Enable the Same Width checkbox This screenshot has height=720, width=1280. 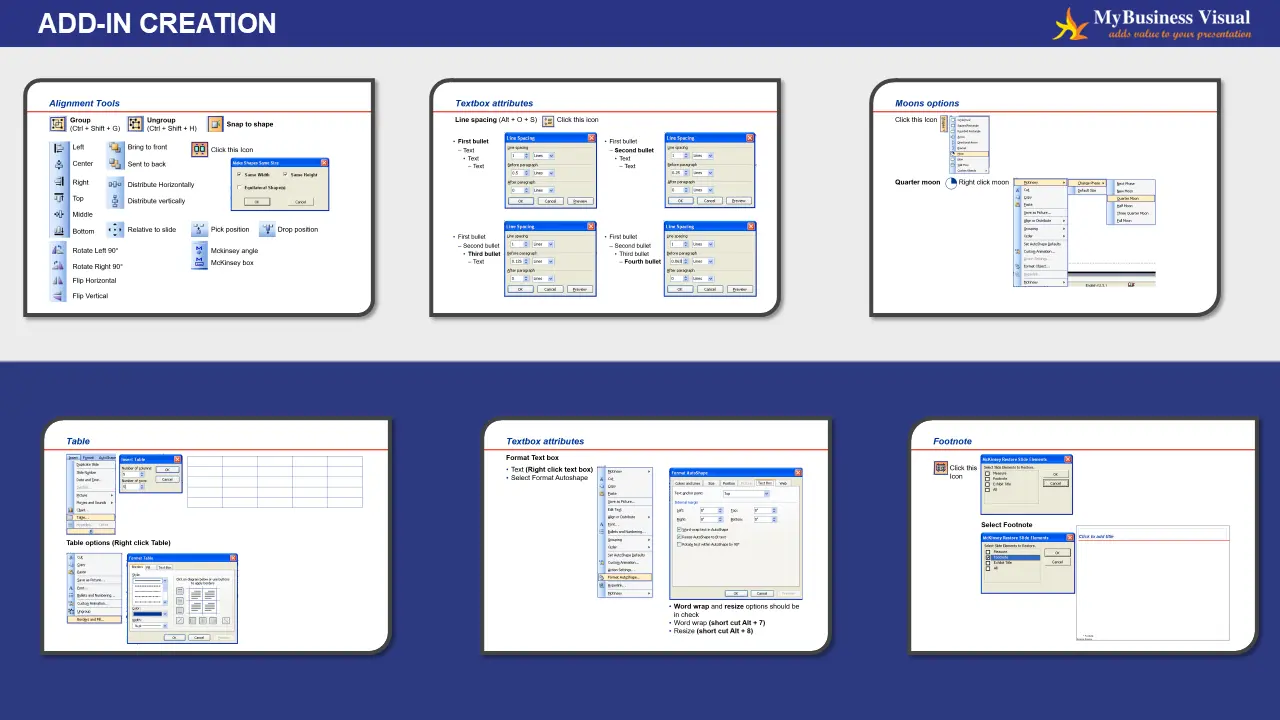coord(239,175)
